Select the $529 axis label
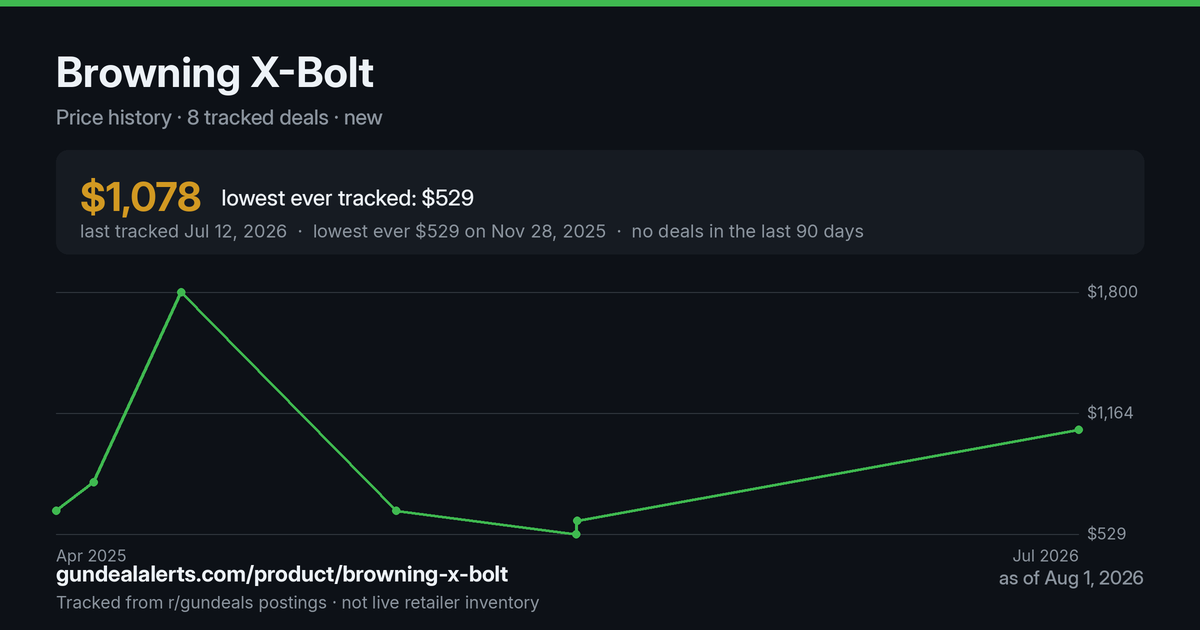The width and height of the screenshot is (1200, 630). (x=1107, y=534)
